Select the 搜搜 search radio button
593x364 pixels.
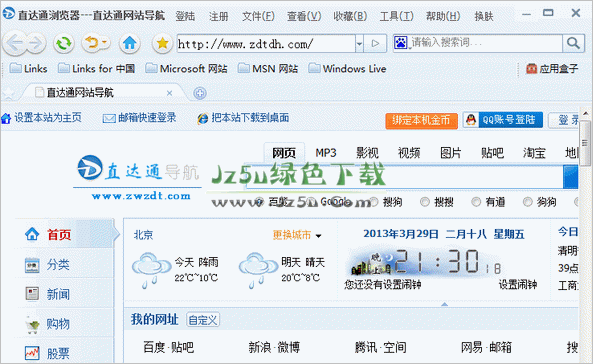425,202
